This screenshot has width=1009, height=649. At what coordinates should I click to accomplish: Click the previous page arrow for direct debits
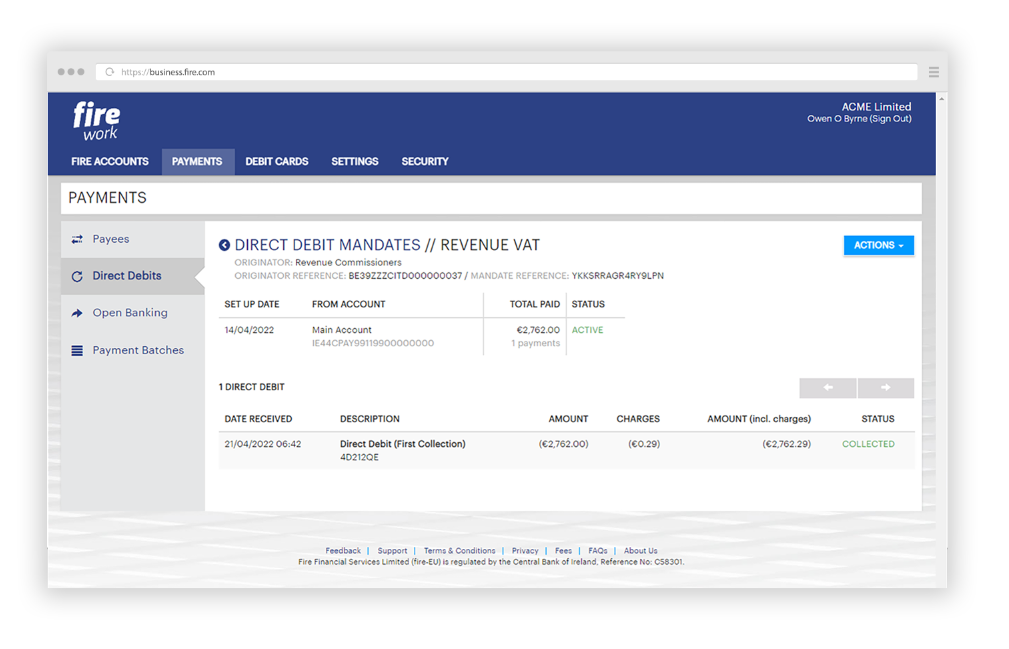[x=827, y=388]
